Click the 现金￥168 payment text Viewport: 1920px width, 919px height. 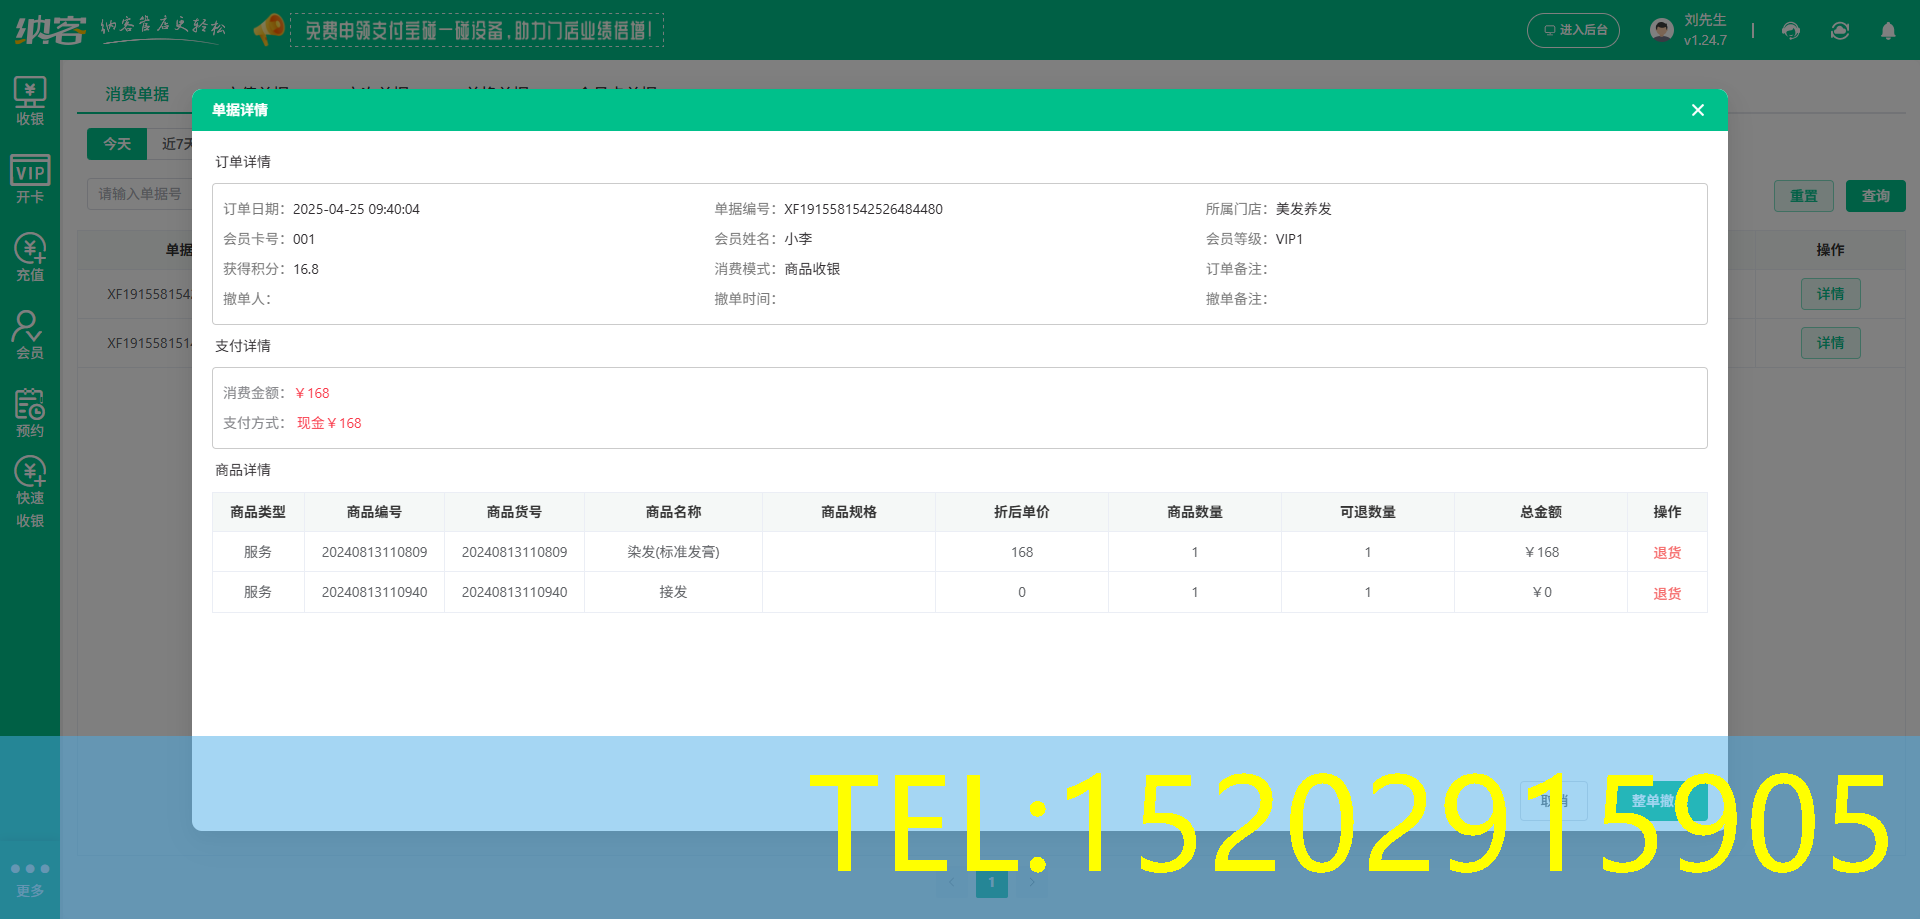[329, 423]
